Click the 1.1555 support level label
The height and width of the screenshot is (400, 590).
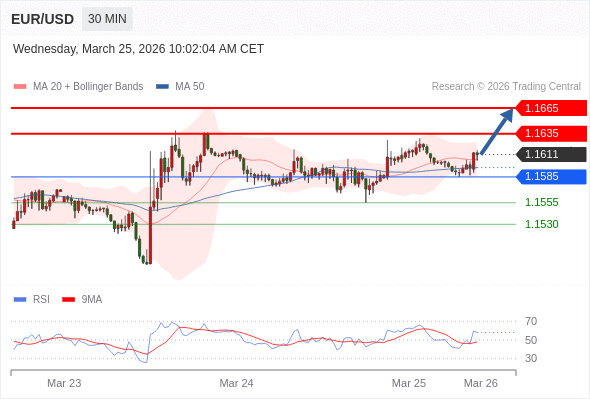pos(541,202)
